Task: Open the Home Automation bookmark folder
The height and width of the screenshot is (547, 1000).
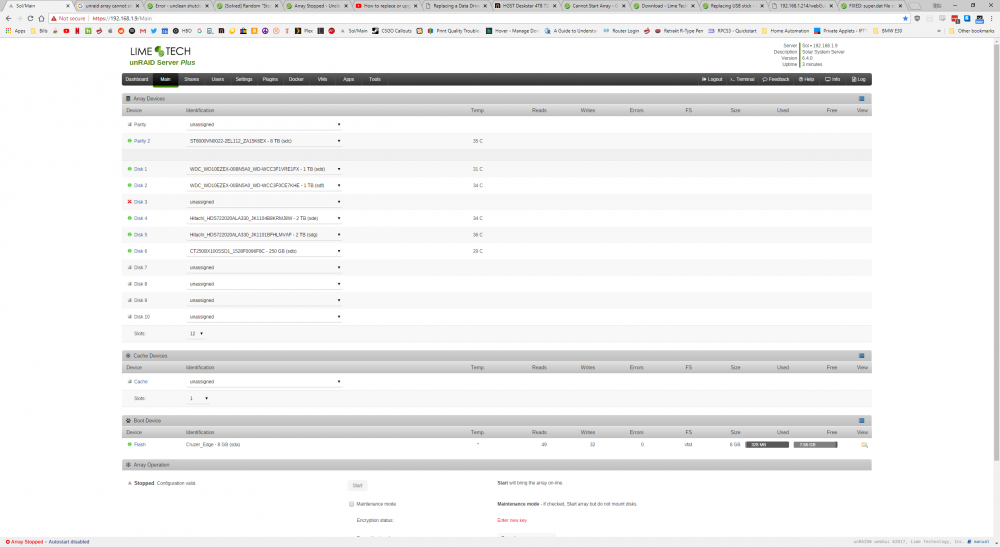Action: point(785,31)
